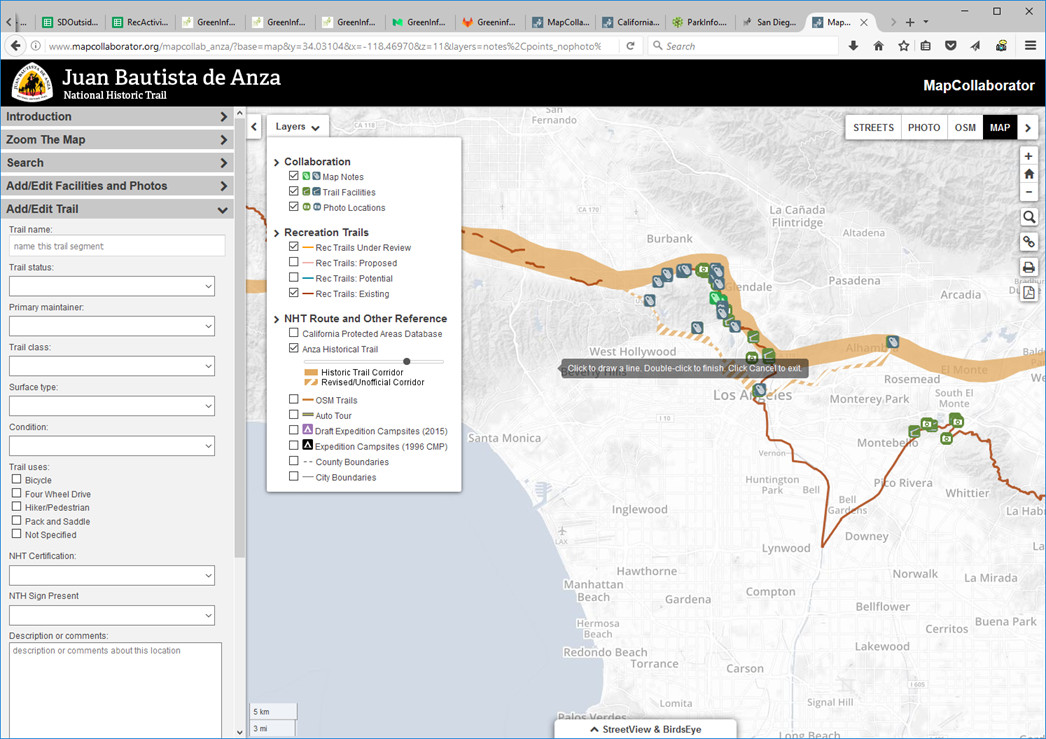This screenshot has width=1046, height=739.
Task: Print the map using printer icon
Action: point(1029,267)
